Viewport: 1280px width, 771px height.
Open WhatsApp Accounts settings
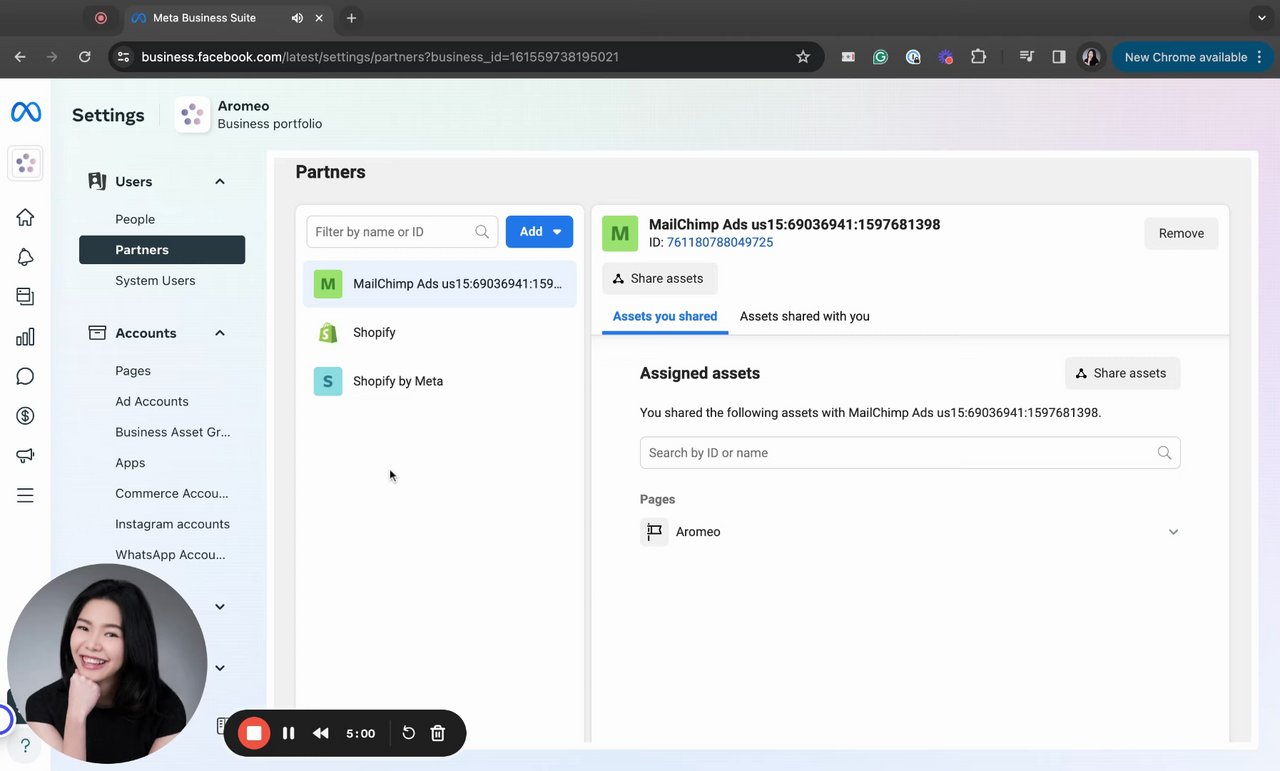tap(170, 555)
